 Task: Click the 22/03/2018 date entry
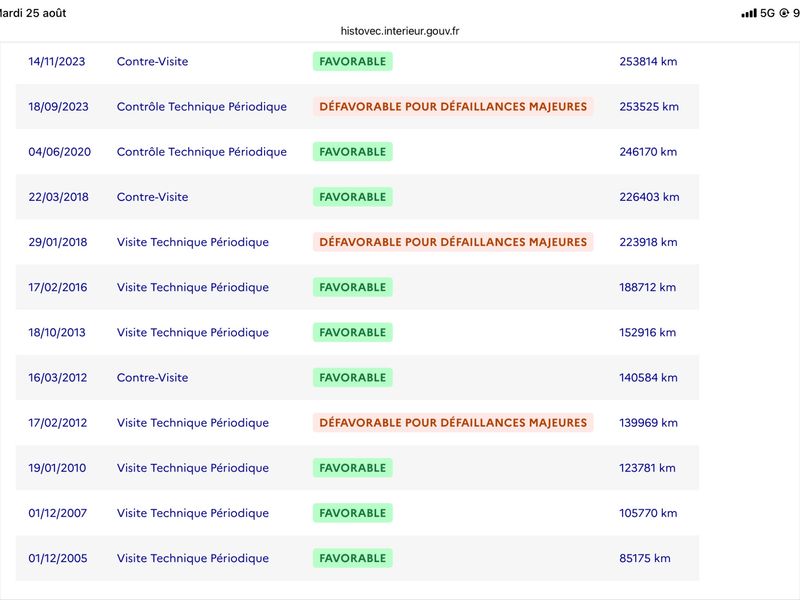[58, 197]
